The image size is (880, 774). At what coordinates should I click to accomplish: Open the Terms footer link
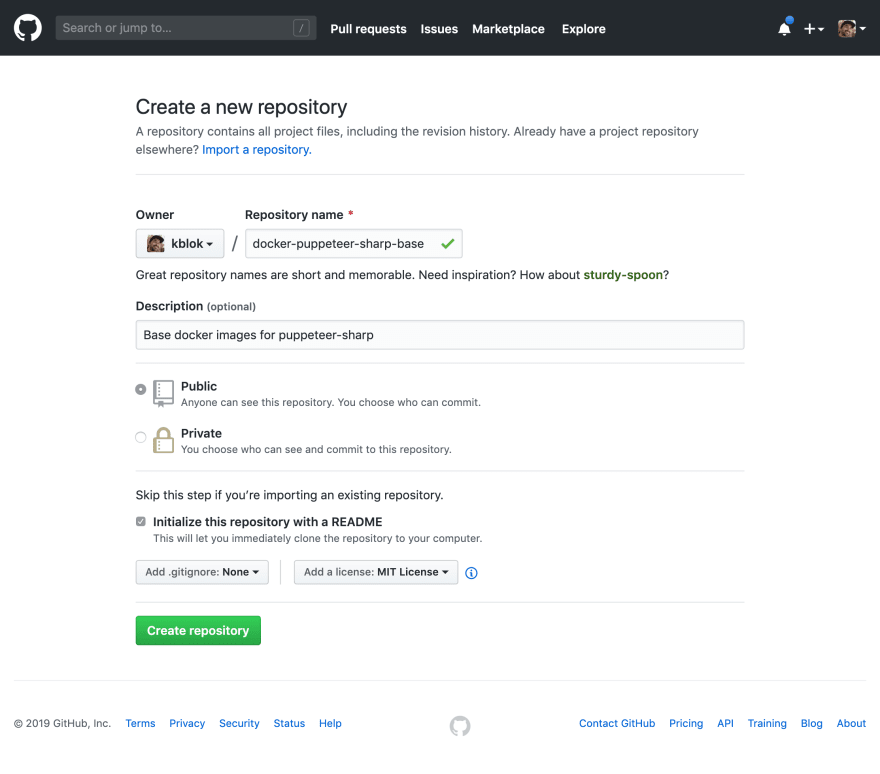point(140,723)
